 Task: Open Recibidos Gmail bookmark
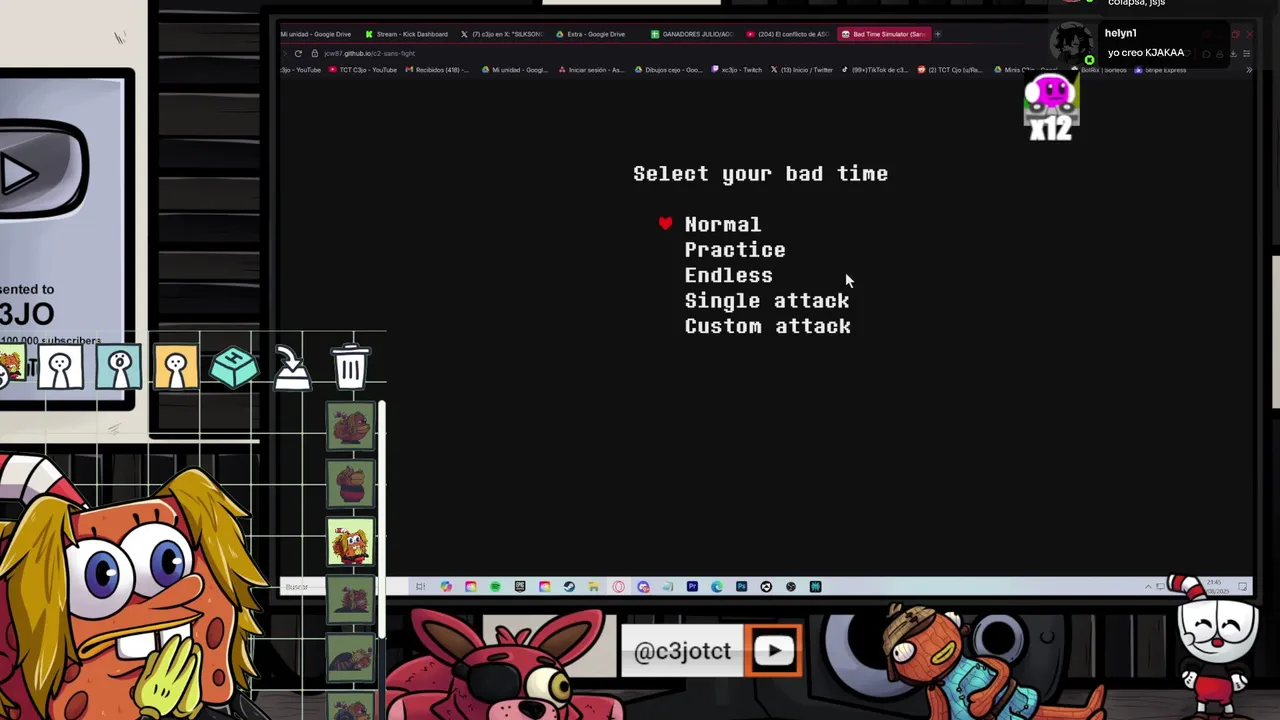click(438, 70)
